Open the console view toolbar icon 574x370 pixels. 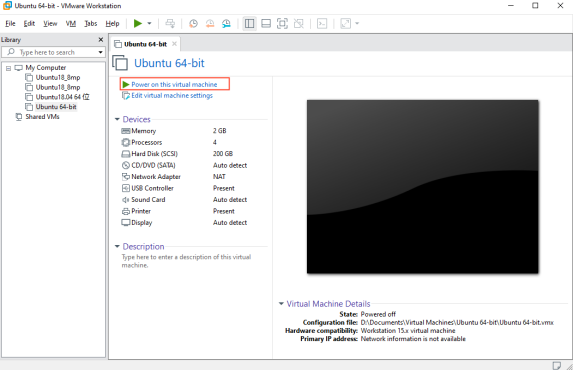pyautogui.click(x=322, y=24)
